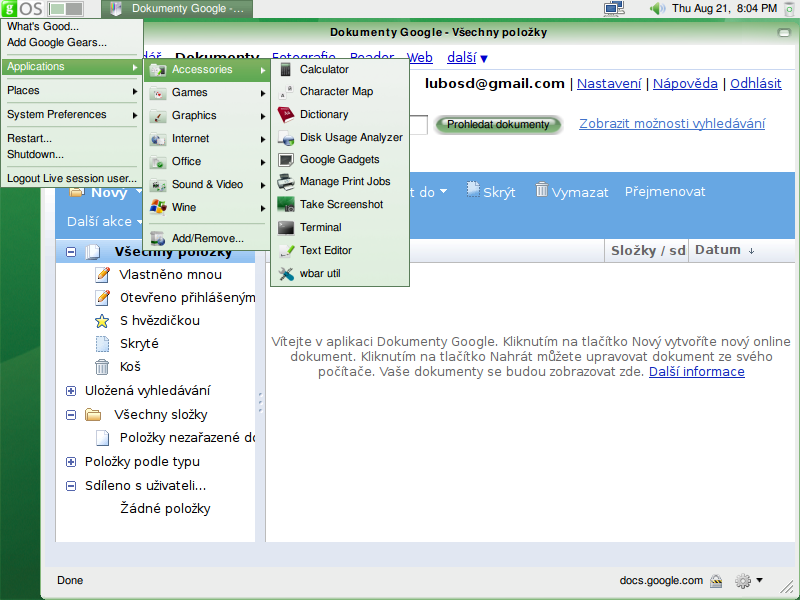
Task: Click the volume speaker tray icon
Action: tap(657, 8)
